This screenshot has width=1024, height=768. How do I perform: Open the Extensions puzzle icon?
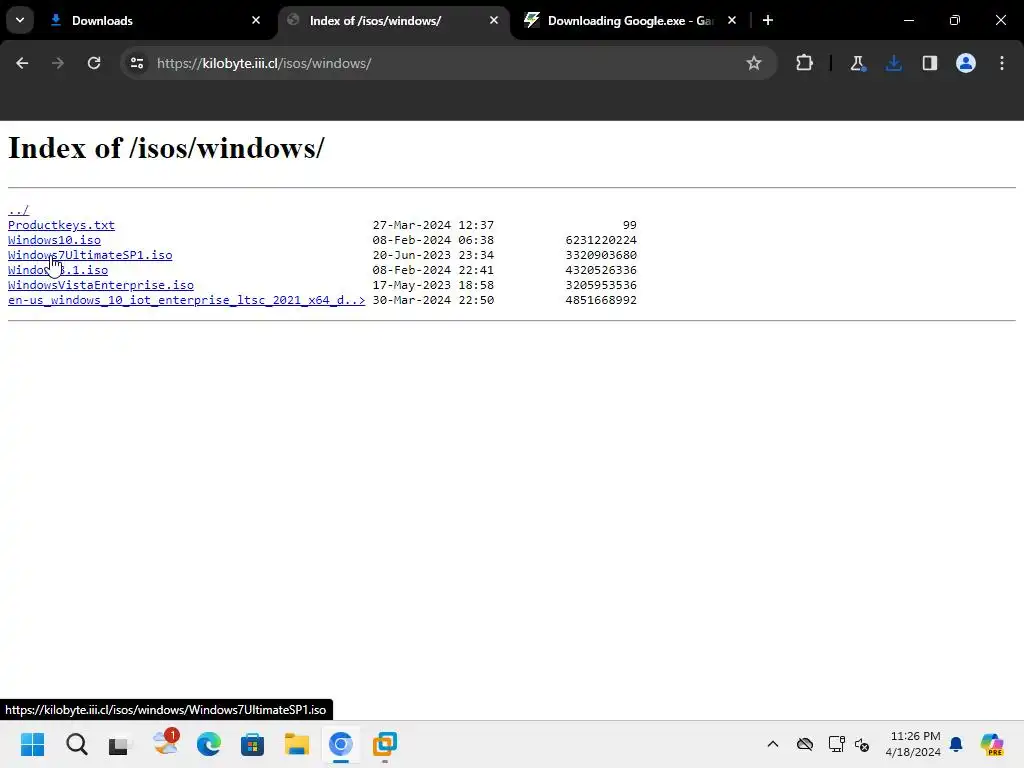click(805, 63)
